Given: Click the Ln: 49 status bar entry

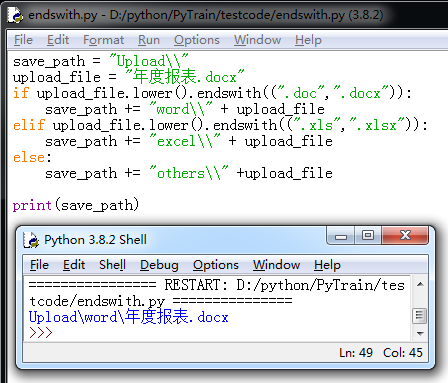Looking at the screenshot, I should (356, 353).
